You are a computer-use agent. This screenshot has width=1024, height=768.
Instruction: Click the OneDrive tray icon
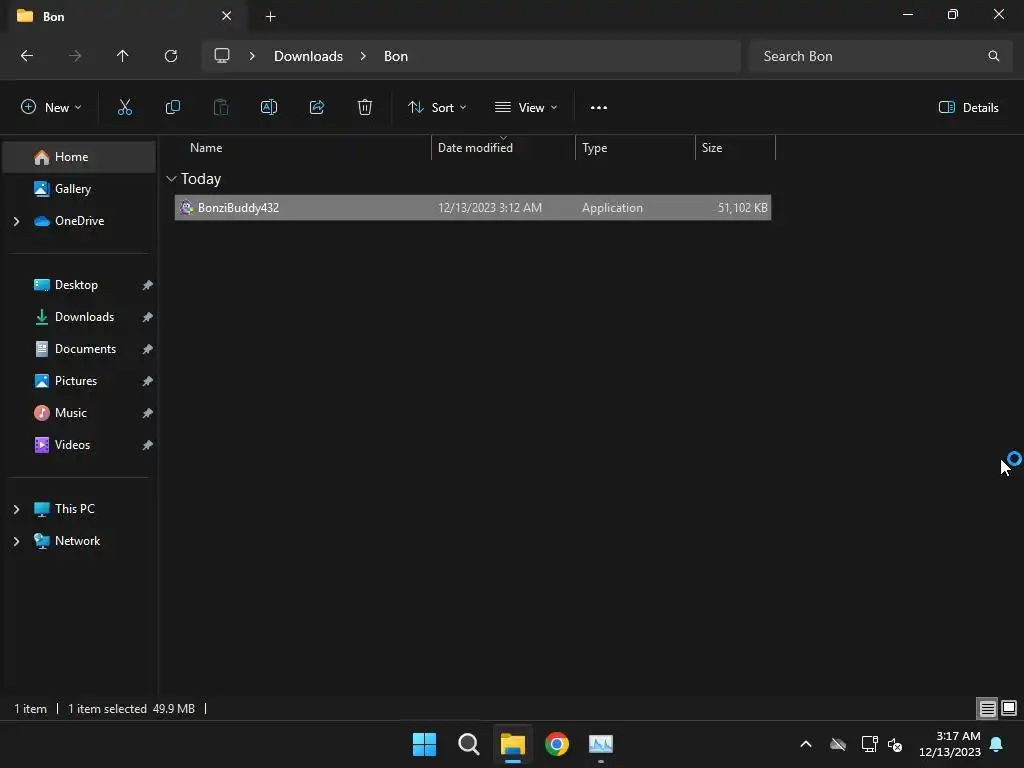coord(838,744)
